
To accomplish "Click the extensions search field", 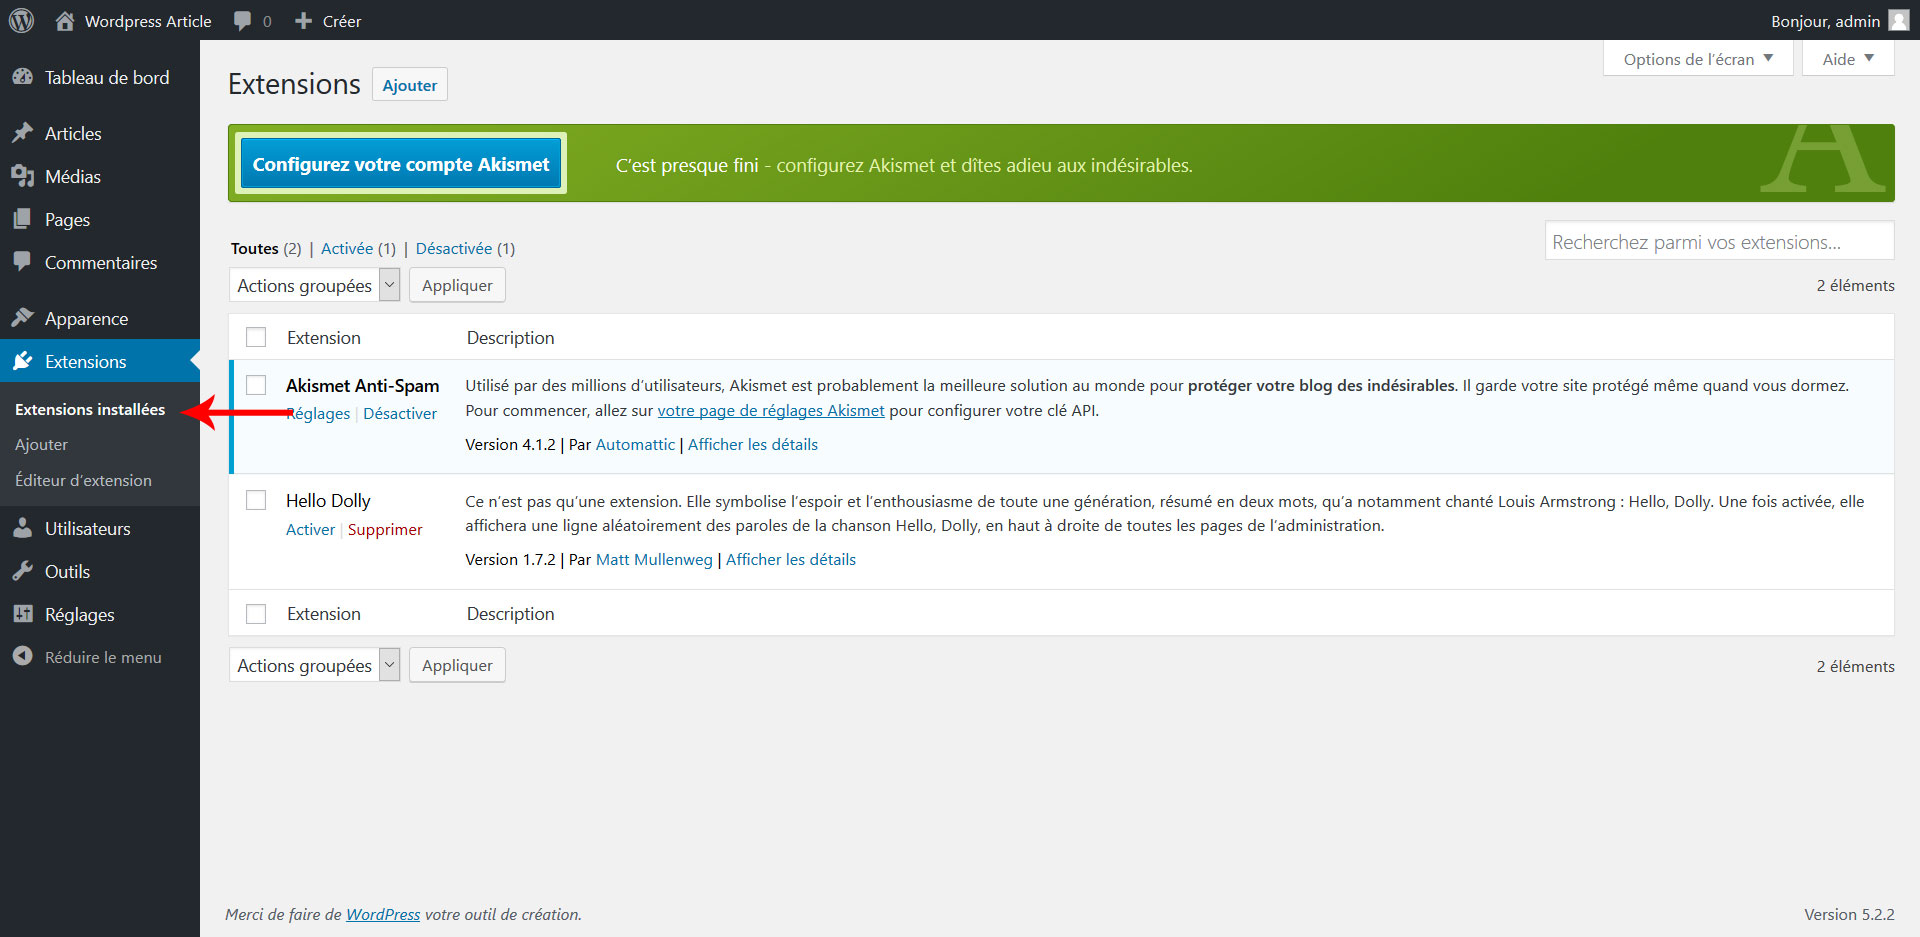I will (1719, 241).
